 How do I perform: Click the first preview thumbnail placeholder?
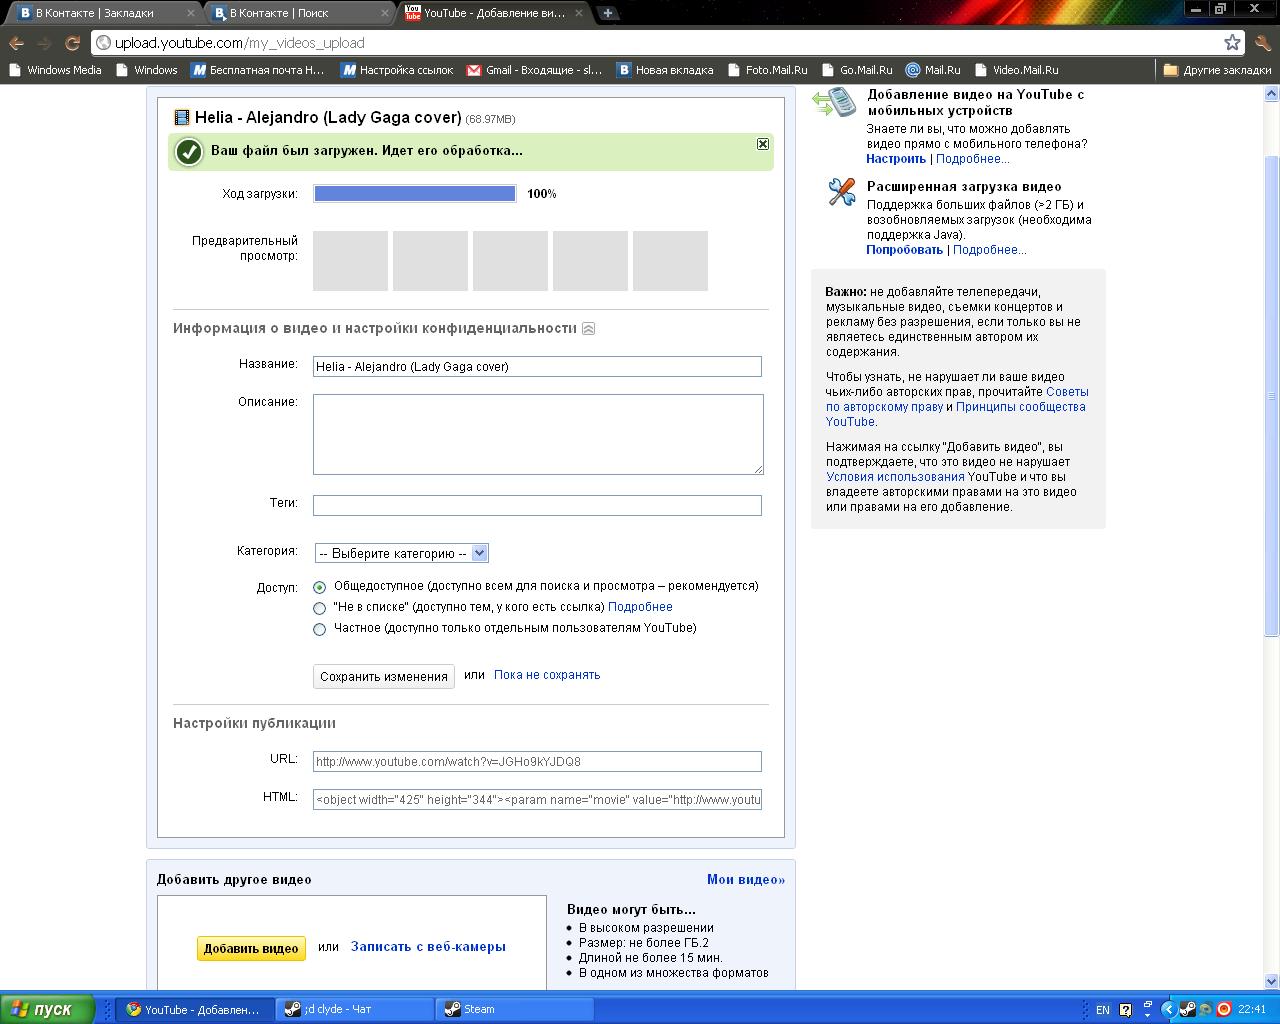350,261
